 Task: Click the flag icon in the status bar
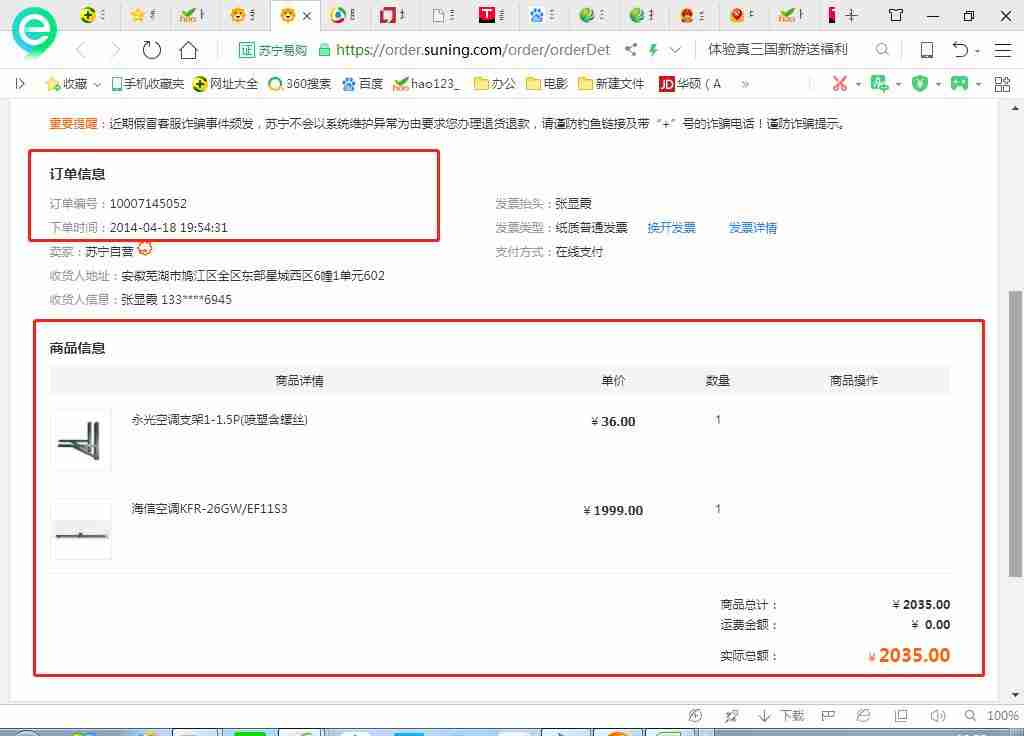[827, 716]
